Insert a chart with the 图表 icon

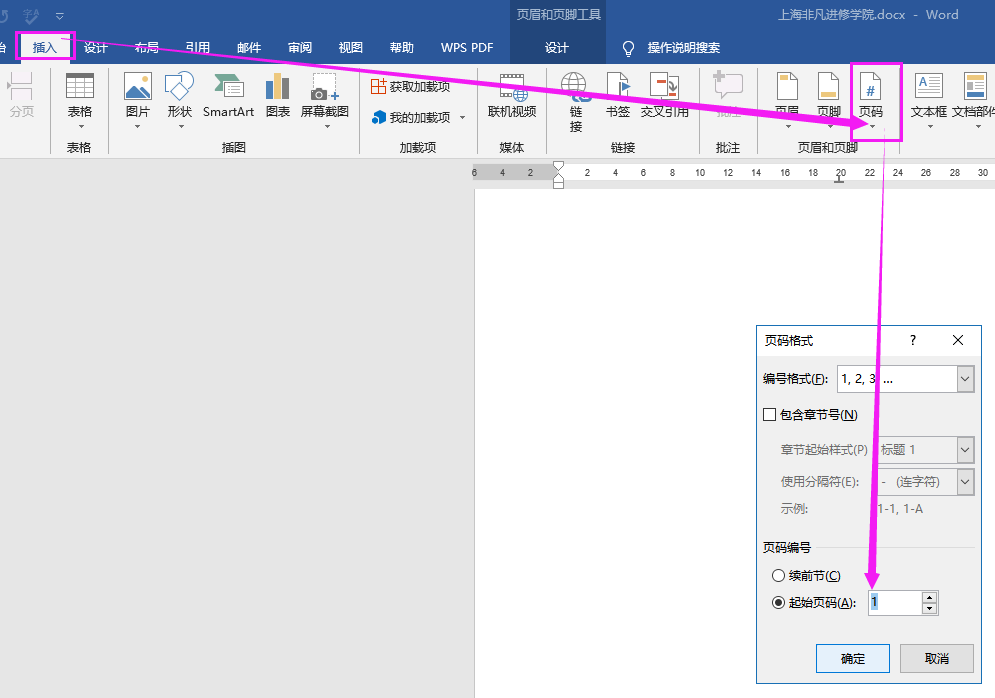click(x=277, y=97)
